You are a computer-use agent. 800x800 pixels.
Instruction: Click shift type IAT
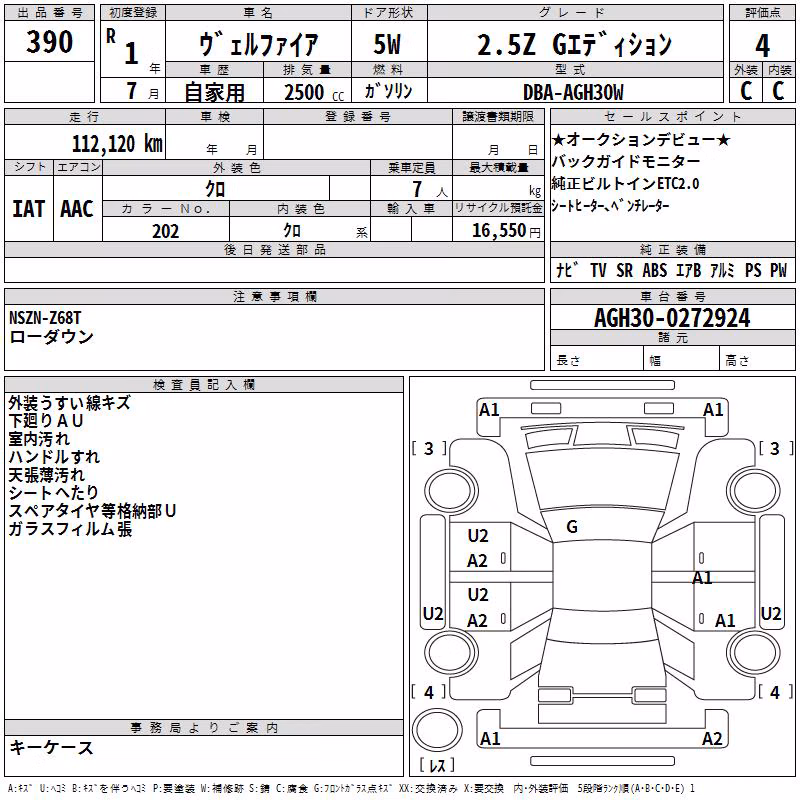click(x=29, y=209)
